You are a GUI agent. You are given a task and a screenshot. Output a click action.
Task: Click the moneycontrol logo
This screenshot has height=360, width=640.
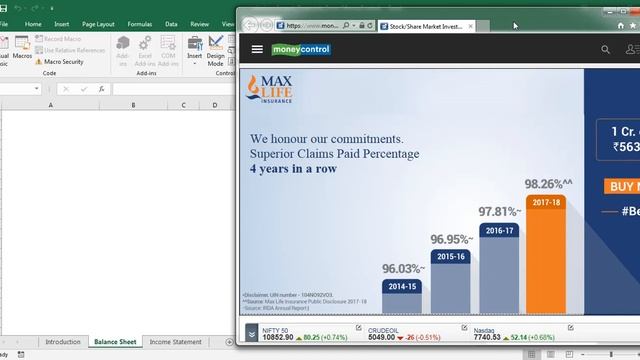[301, 49]
